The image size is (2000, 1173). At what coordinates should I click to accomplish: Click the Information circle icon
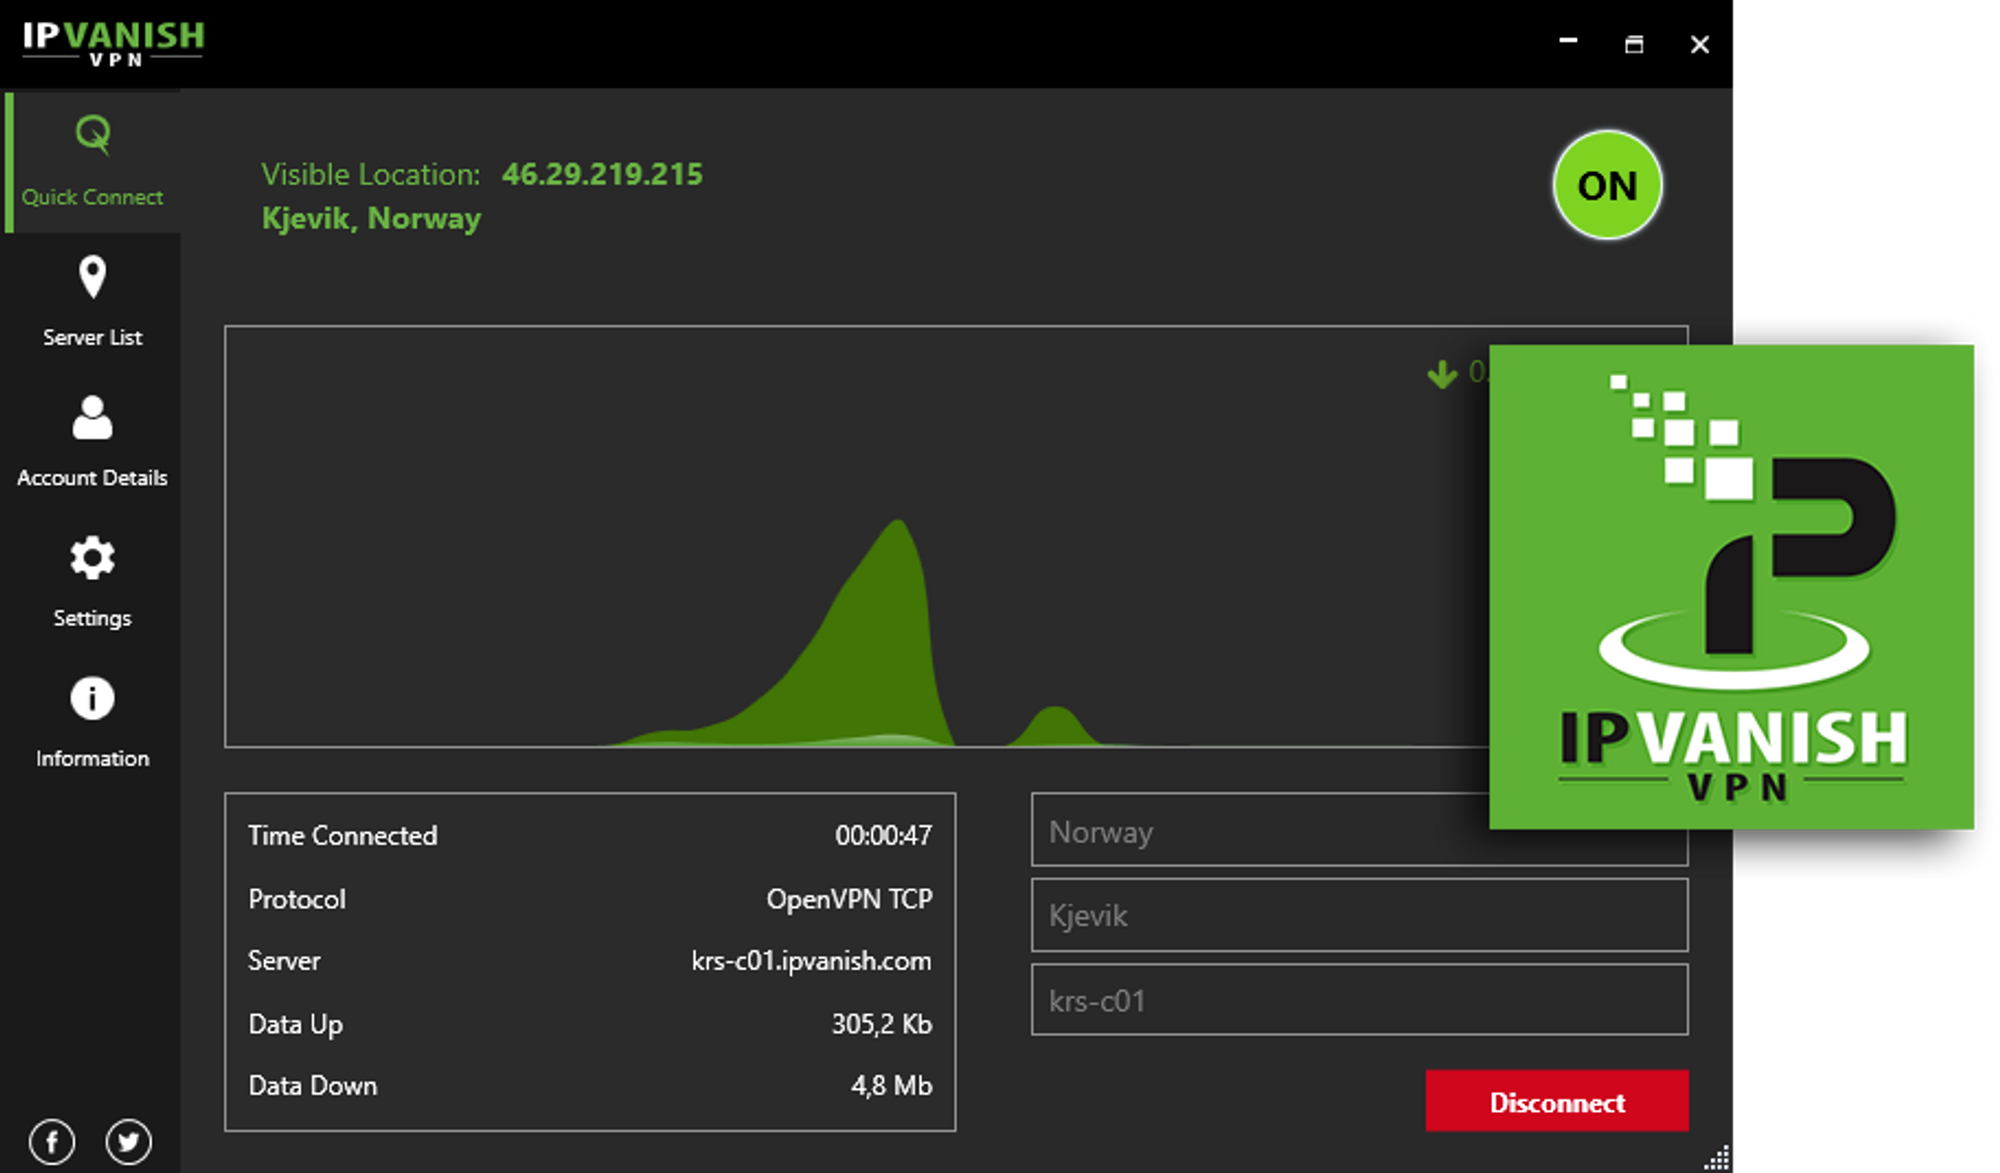click(x=92, y=698)
